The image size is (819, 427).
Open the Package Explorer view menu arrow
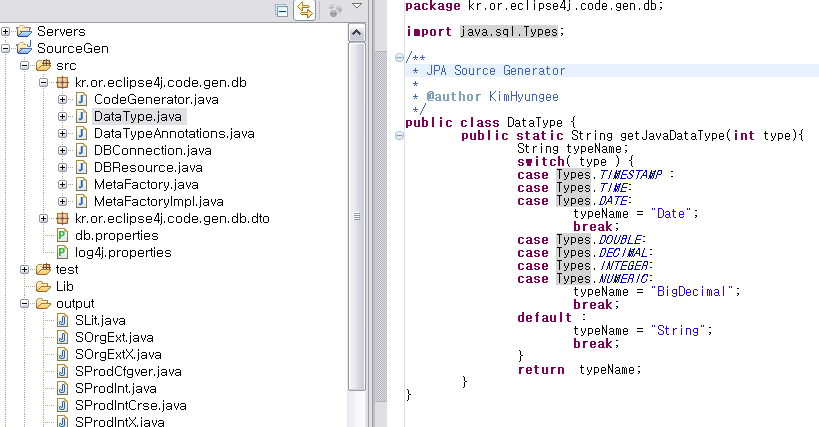tap(357, 6)
